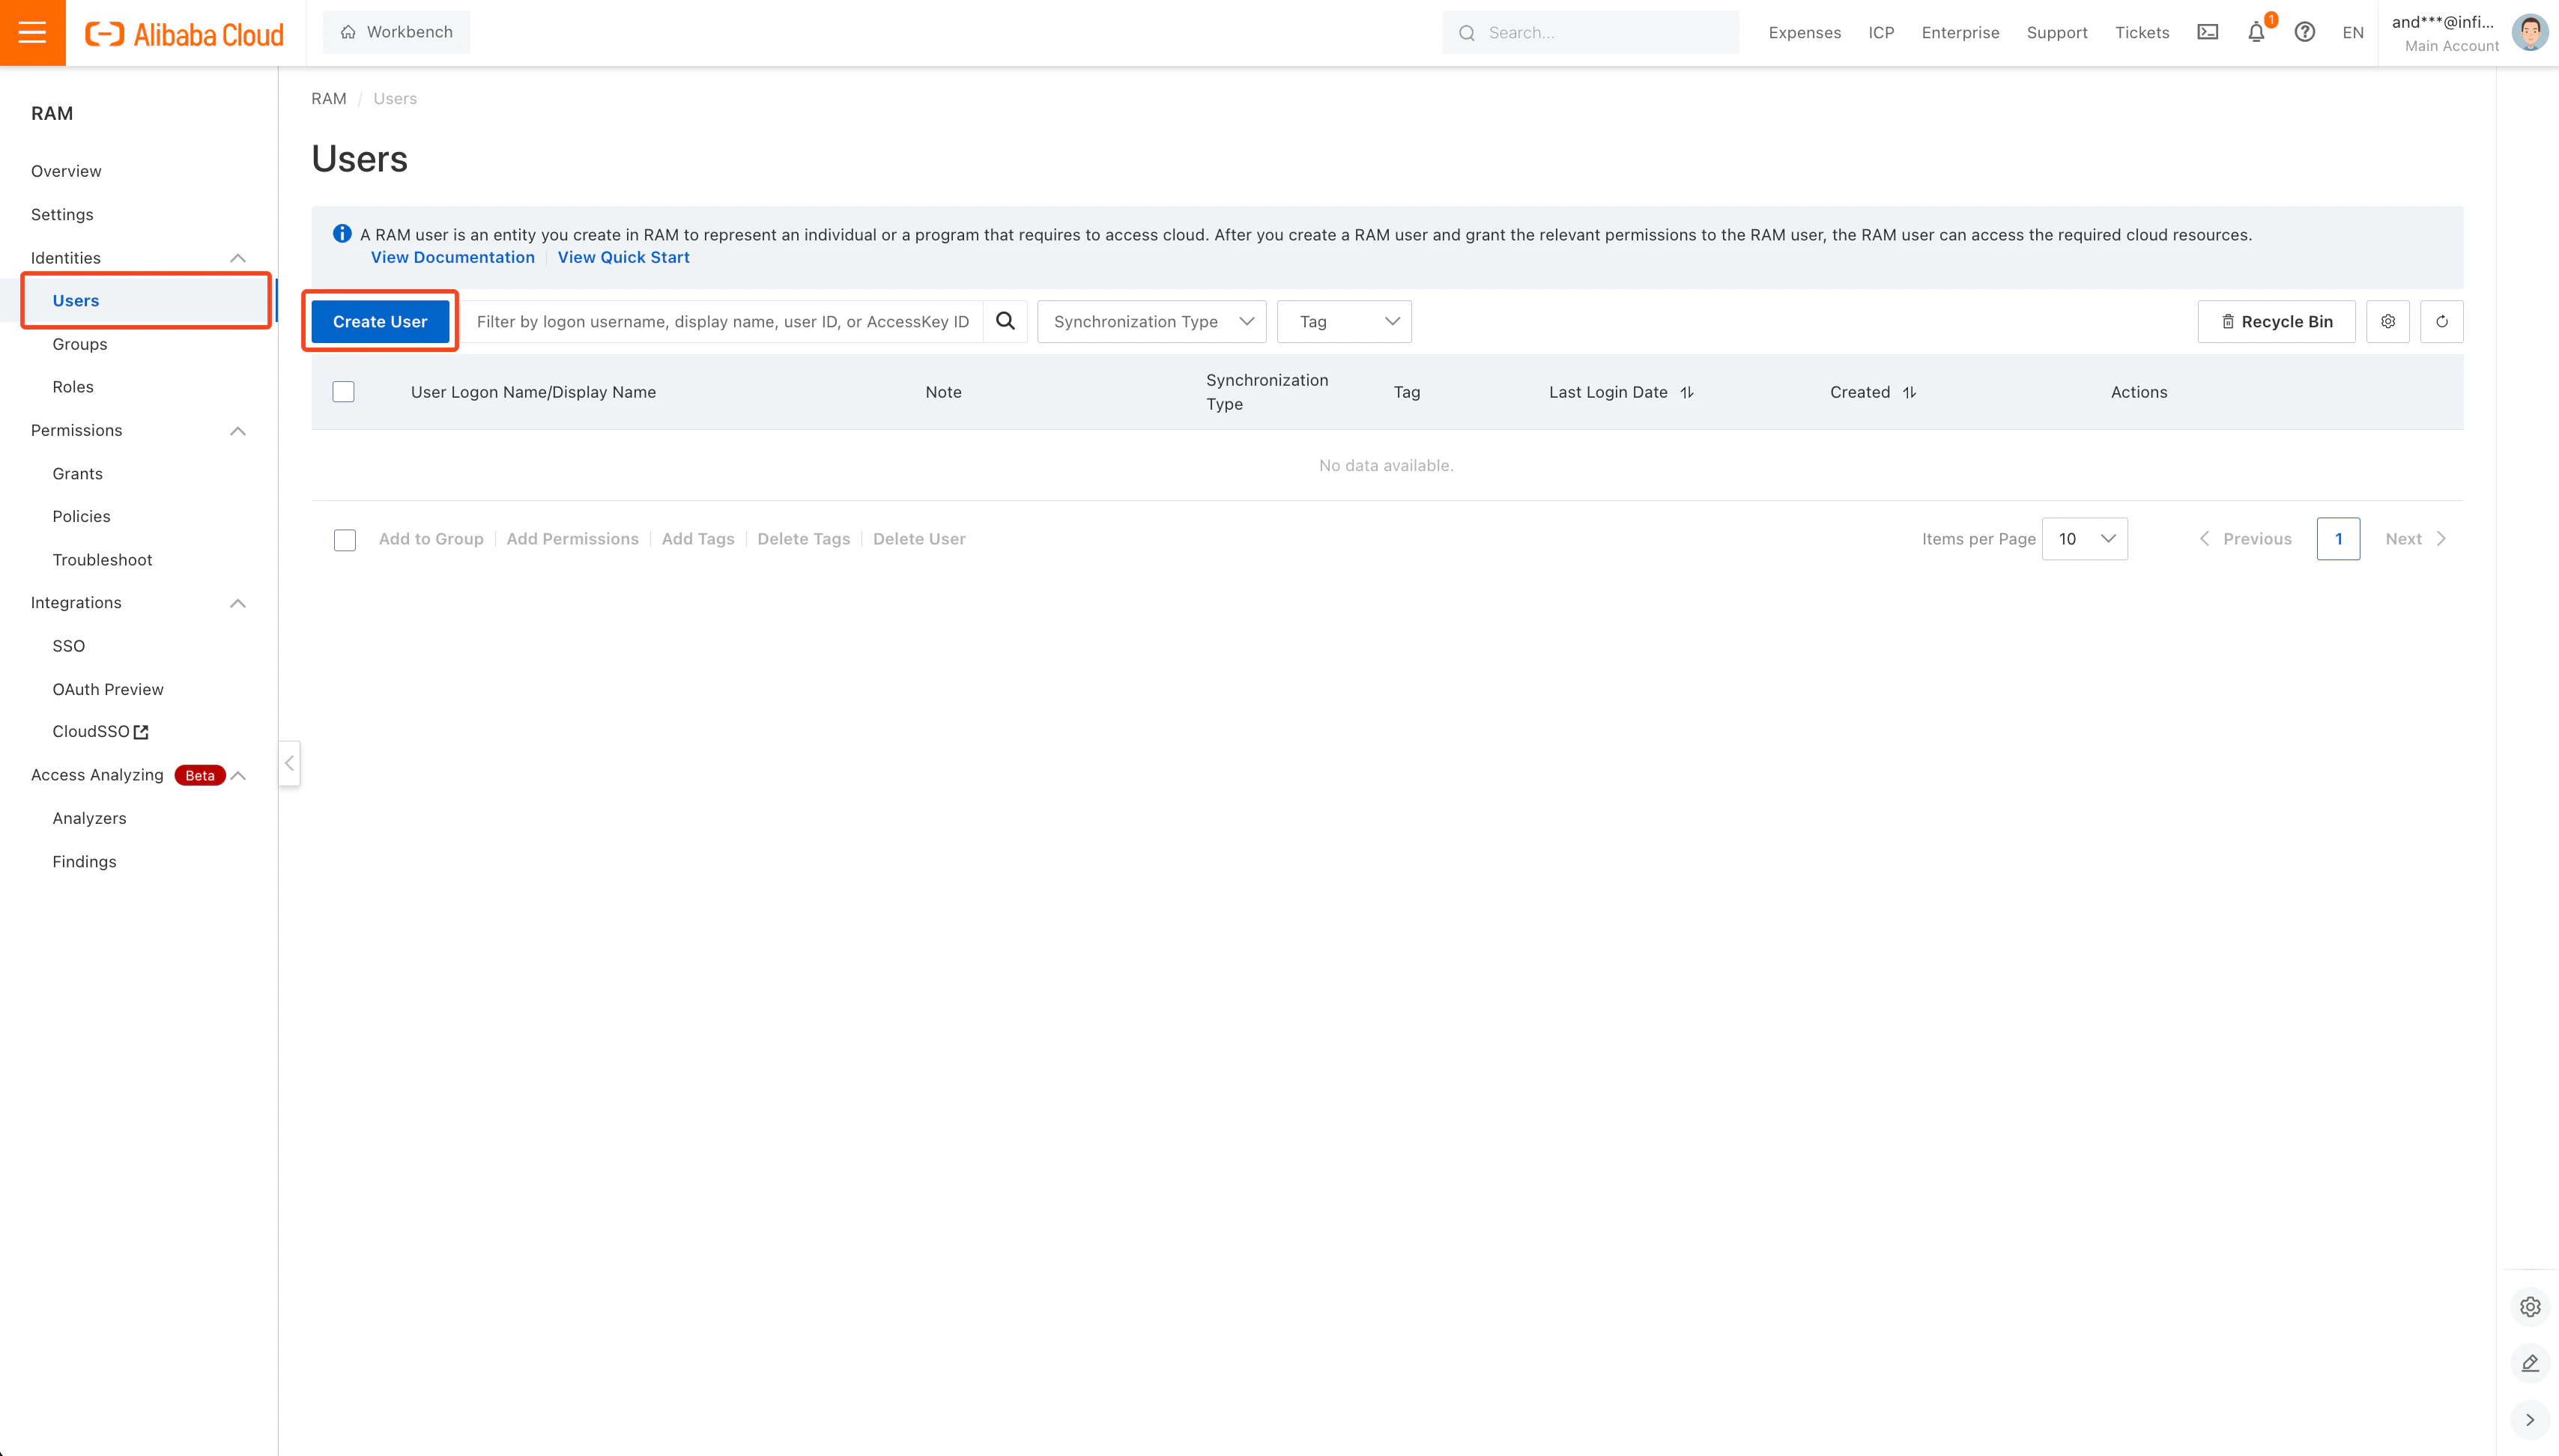Focus the user filter input field
Screen dimensions: 2559x1456
click(x=723, y=321)
